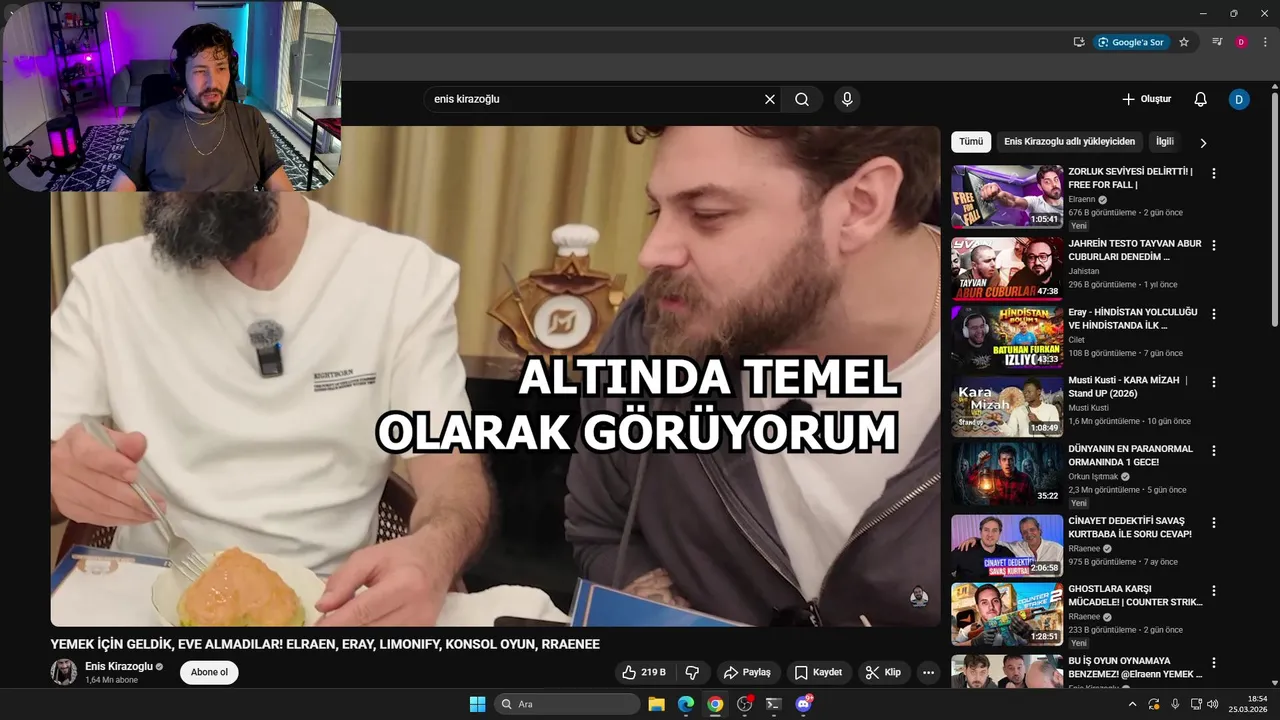Viewport: 1280px width, 720px height.
Task: Open Microsoft Edge from taskbar
Action: pyautogui.click(x=686, y=704)
